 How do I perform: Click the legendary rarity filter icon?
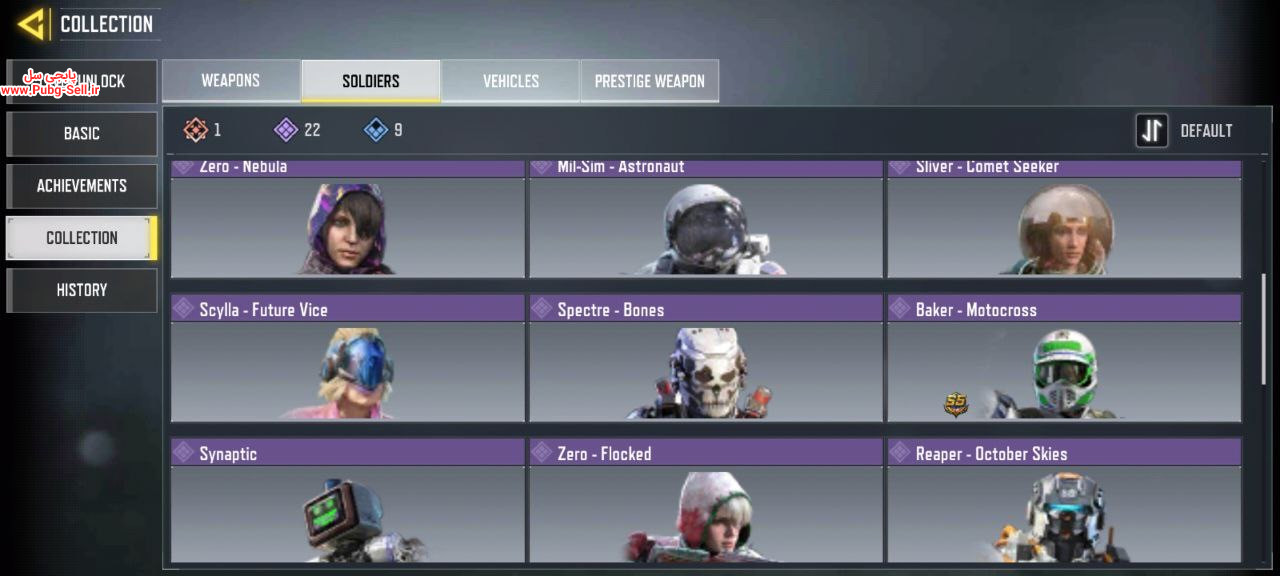pyautogui.click(x=196, y=130)
